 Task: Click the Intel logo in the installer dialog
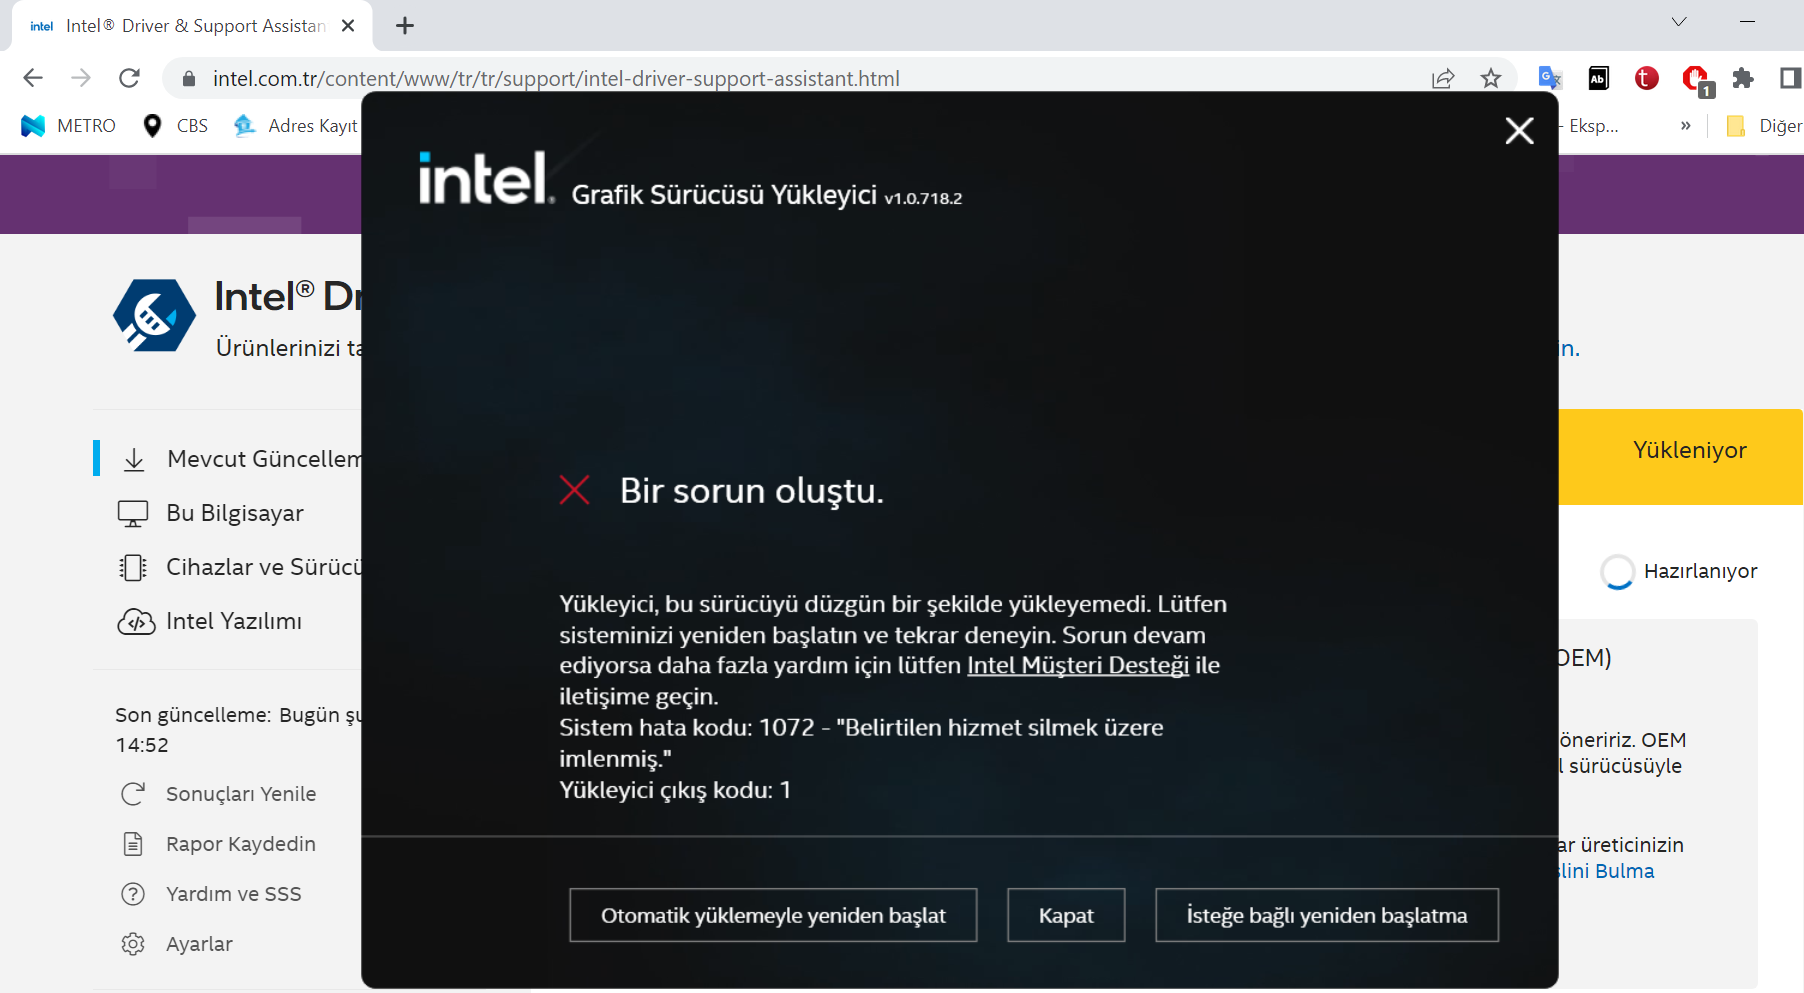[486, 178]
